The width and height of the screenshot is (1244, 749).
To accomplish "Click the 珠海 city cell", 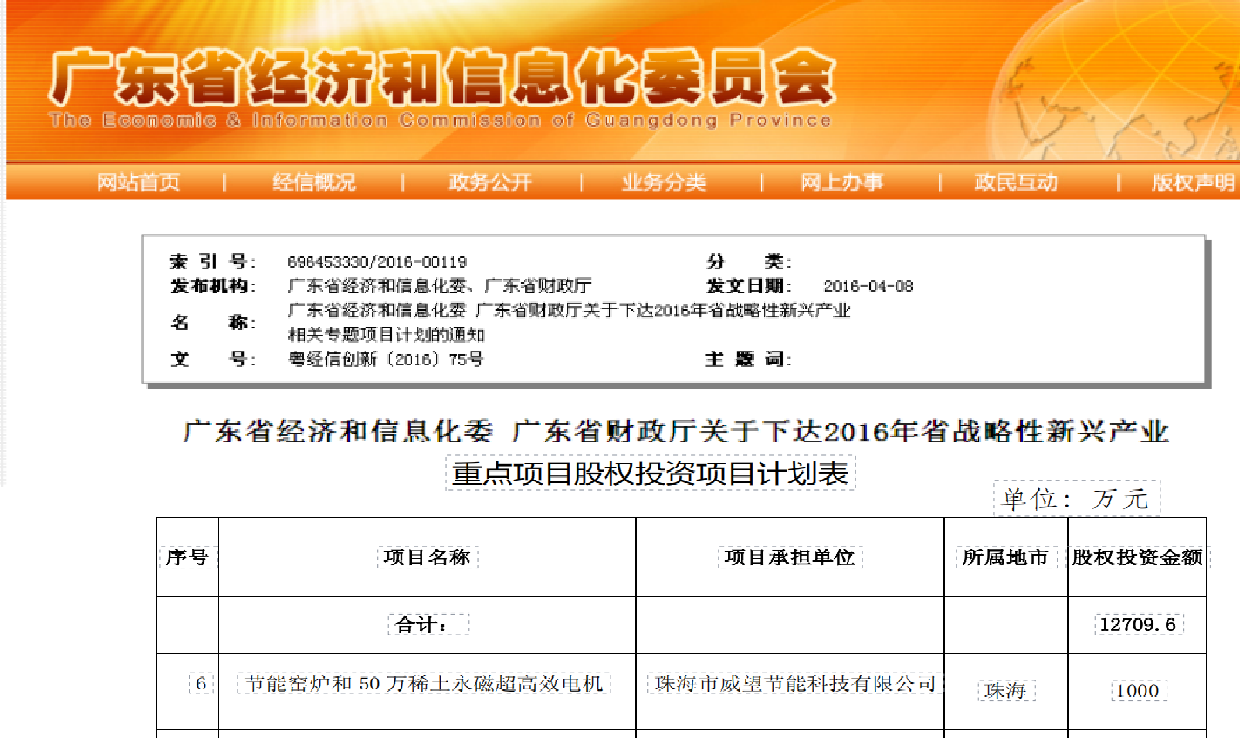I will pyautogui.click(x=1005, y=691).
